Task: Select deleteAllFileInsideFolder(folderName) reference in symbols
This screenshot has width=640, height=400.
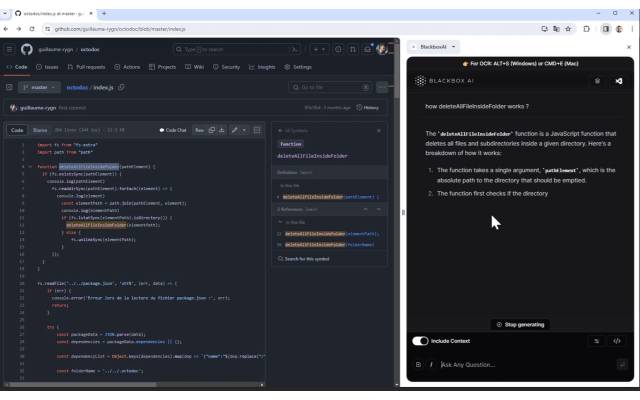Action: coord(329,244)
